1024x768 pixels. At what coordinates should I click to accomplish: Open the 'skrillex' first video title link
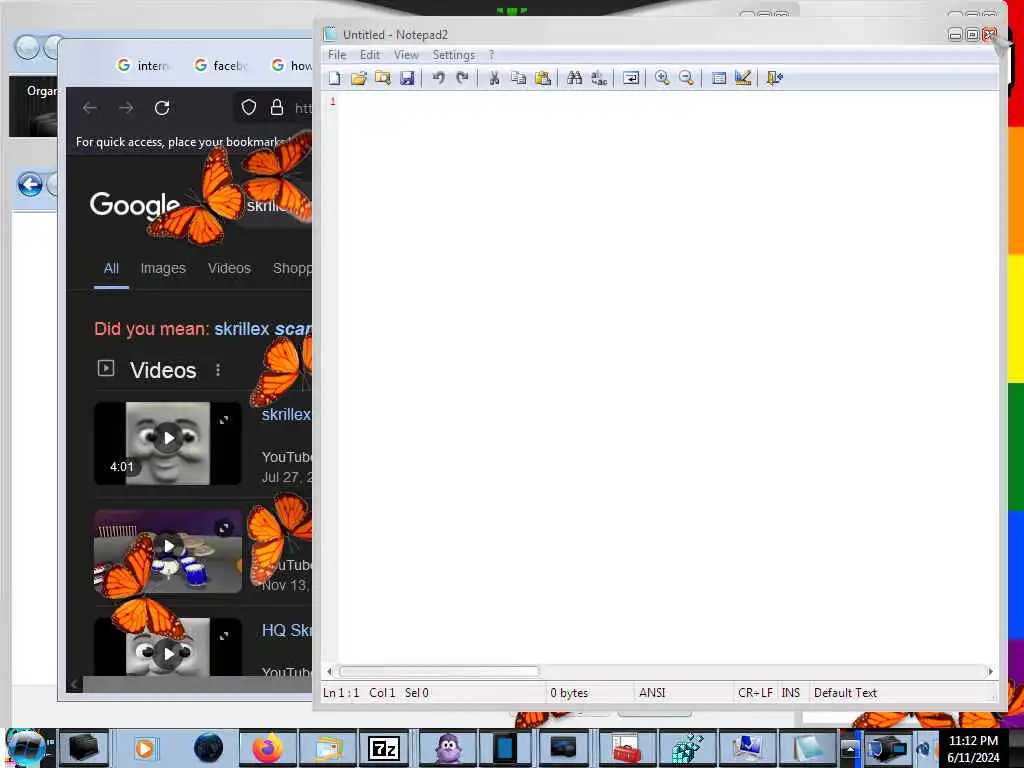coord(286,414)
